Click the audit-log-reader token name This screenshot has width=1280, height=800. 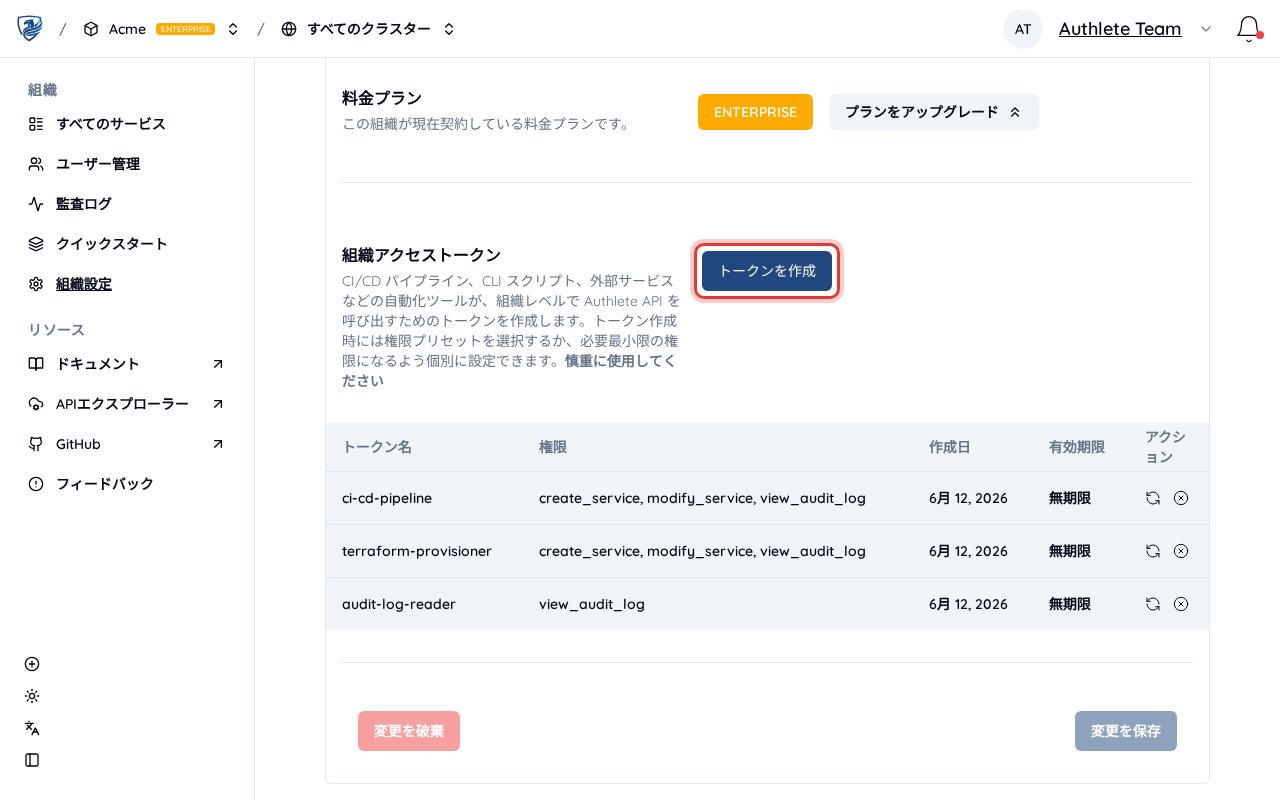pyautogui.click(x=399, y=604)
